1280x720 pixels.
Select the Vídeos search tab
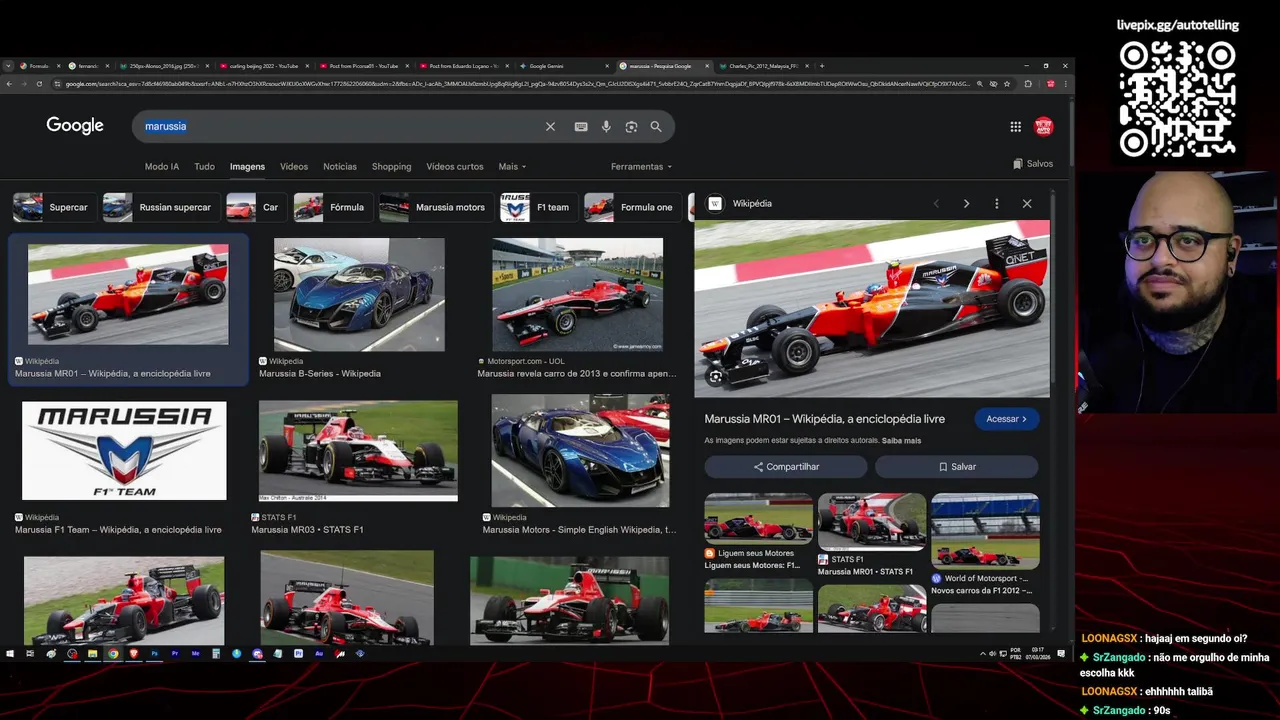point(294,167)
